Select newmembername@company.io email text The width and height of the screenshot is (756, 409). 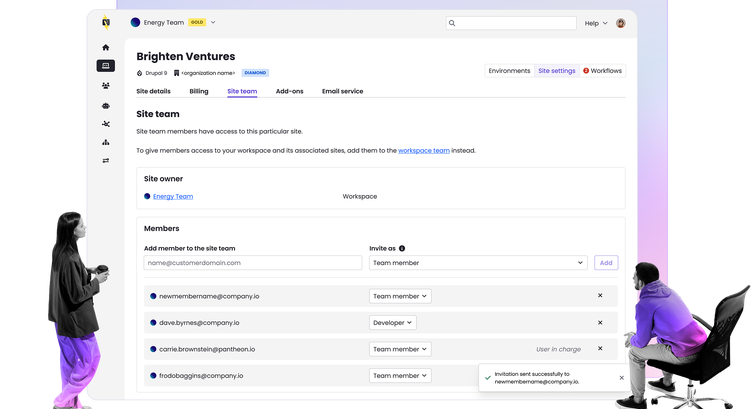coord(209,296)
